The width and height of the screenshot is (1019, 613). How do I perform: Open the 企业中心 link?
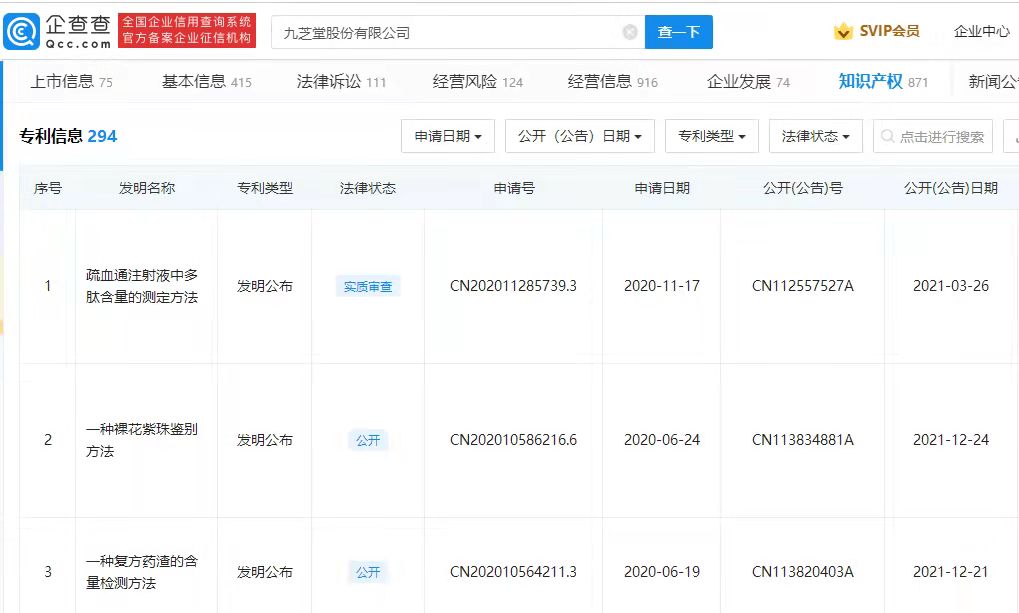coord(981,31)
